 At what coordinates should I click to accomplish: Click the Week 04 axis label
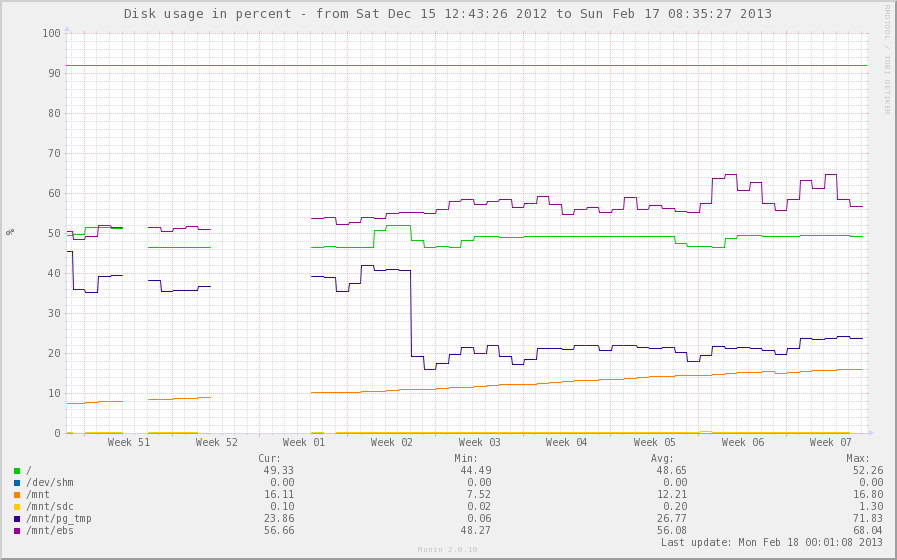[567, 442]
